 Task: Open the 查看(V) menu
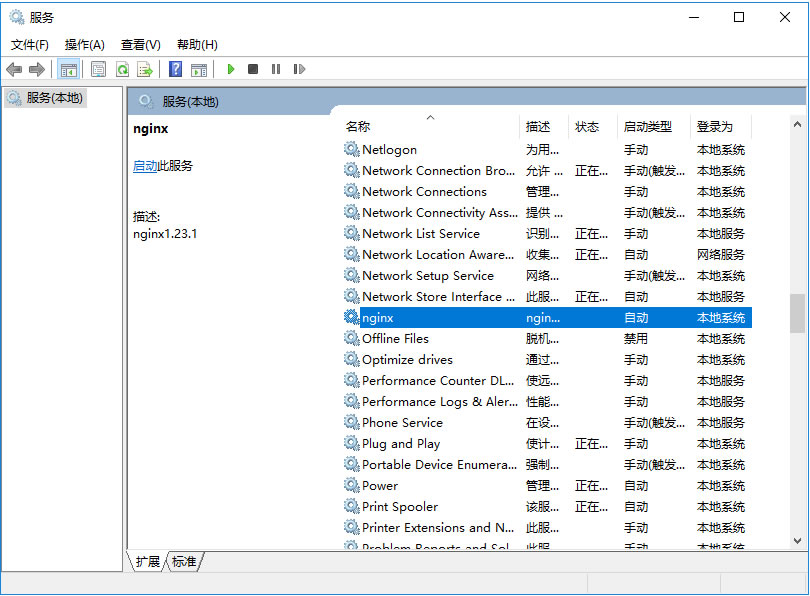[x=141, y=45]
